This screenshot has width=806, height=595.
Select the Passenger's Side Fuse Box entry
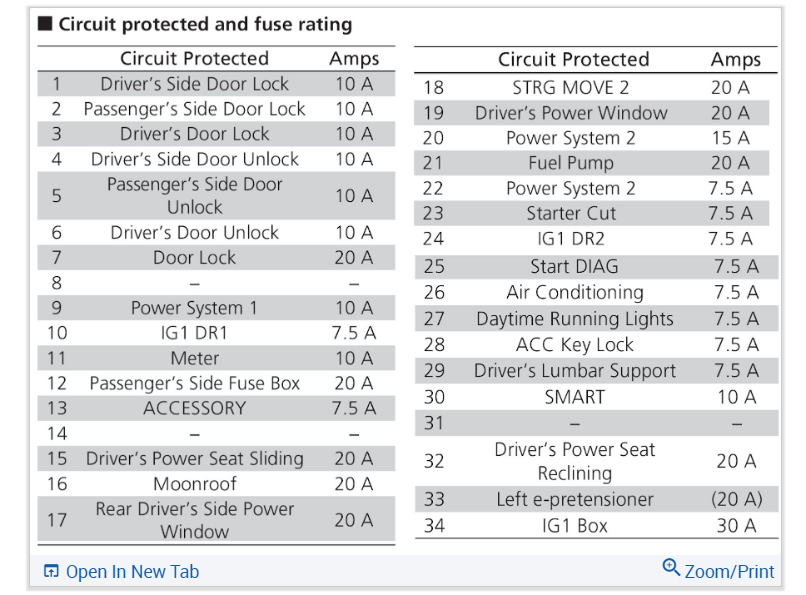[194, 383]
